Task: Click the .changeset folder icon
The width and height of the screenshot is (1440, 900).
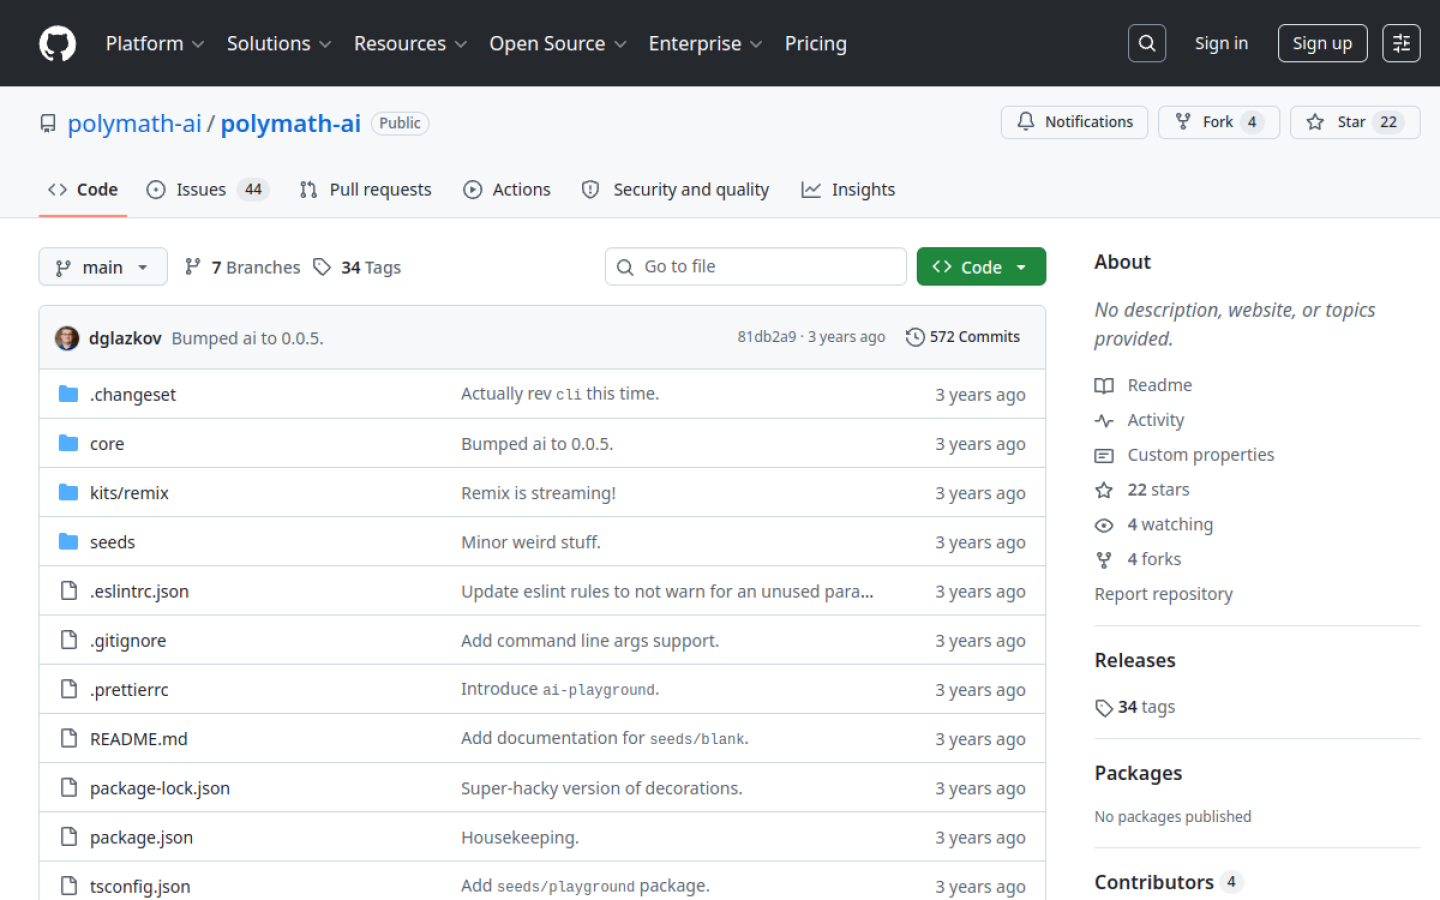Action: pyautogui.click(x=68, y=394)
